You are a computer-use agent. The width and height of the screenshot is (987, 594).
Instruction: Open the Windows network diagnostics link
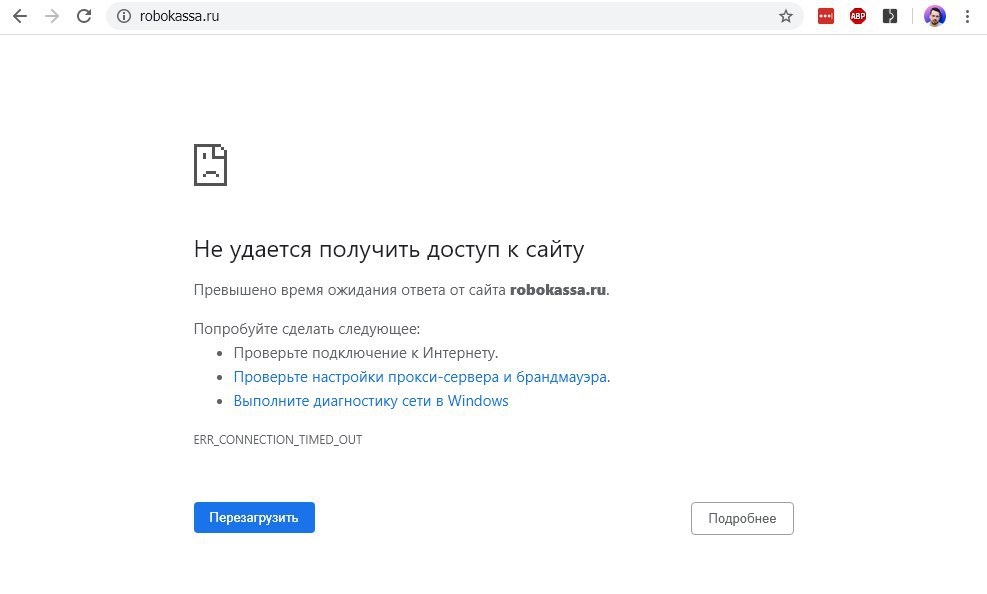pyautogui.click(x=371, y=401)
